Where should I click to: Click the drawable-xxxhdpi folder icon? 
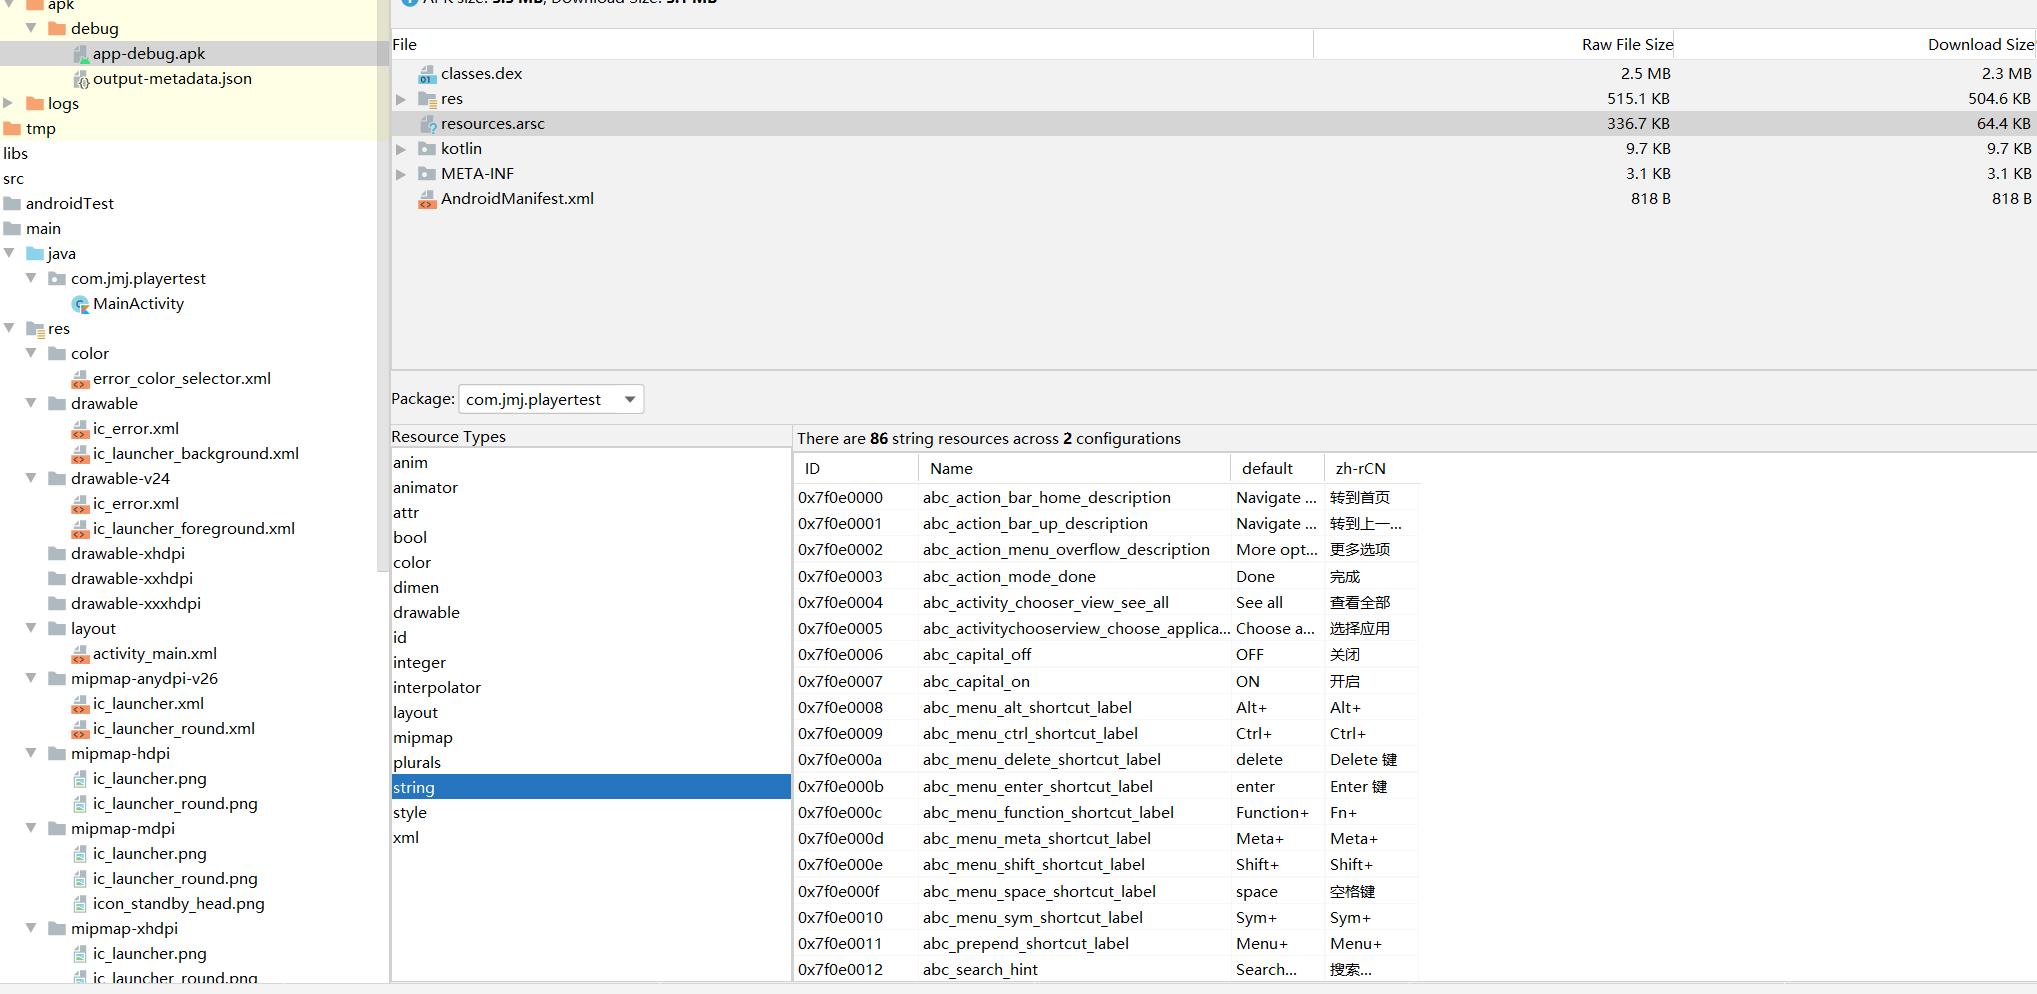[x=58, y=604]
